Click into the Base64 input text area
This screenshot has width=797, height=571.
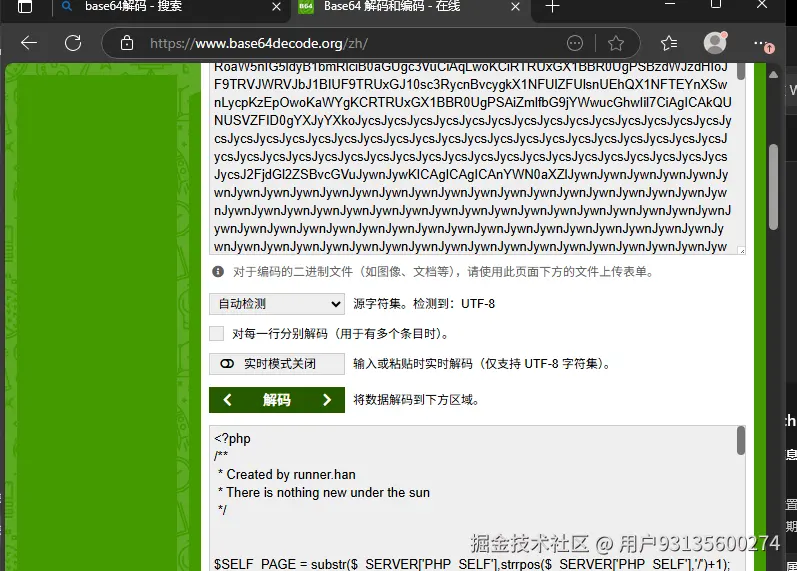[x=473, y=159]
